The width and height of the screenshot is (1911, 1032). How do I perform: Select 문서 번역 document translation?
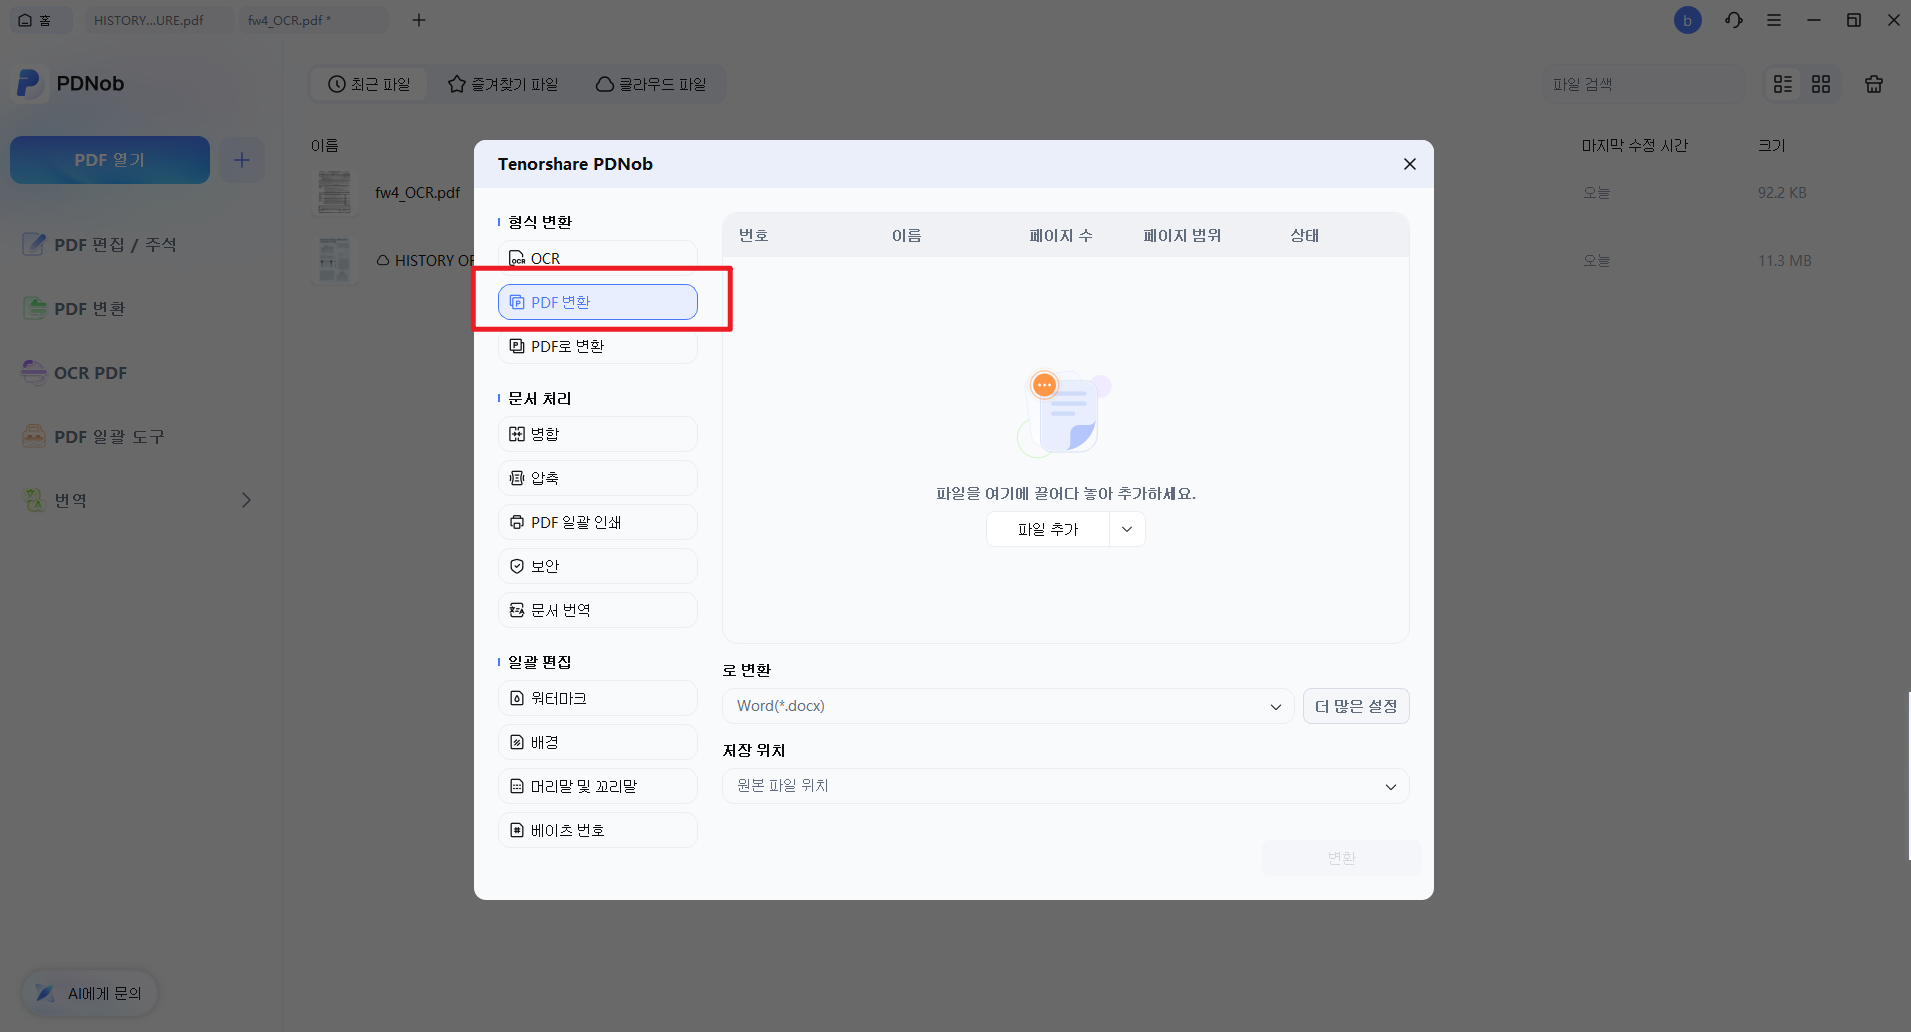[x=597, y=610]
